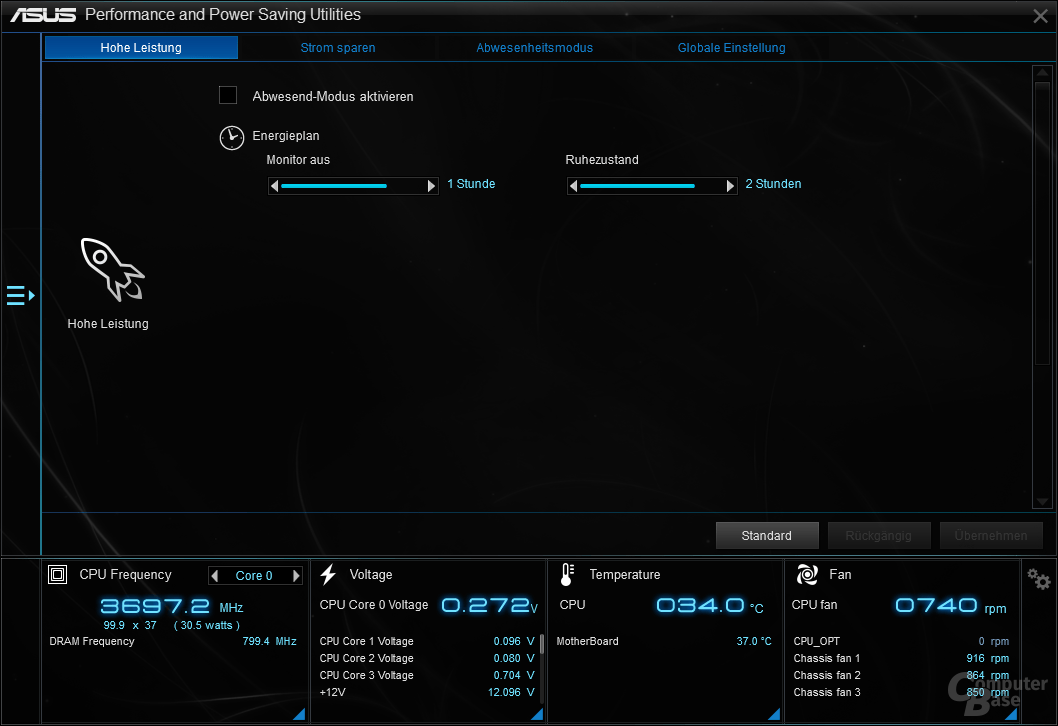Click the Voltage lightning bolt icon
1058x726 pixels.
coord(328,575)
